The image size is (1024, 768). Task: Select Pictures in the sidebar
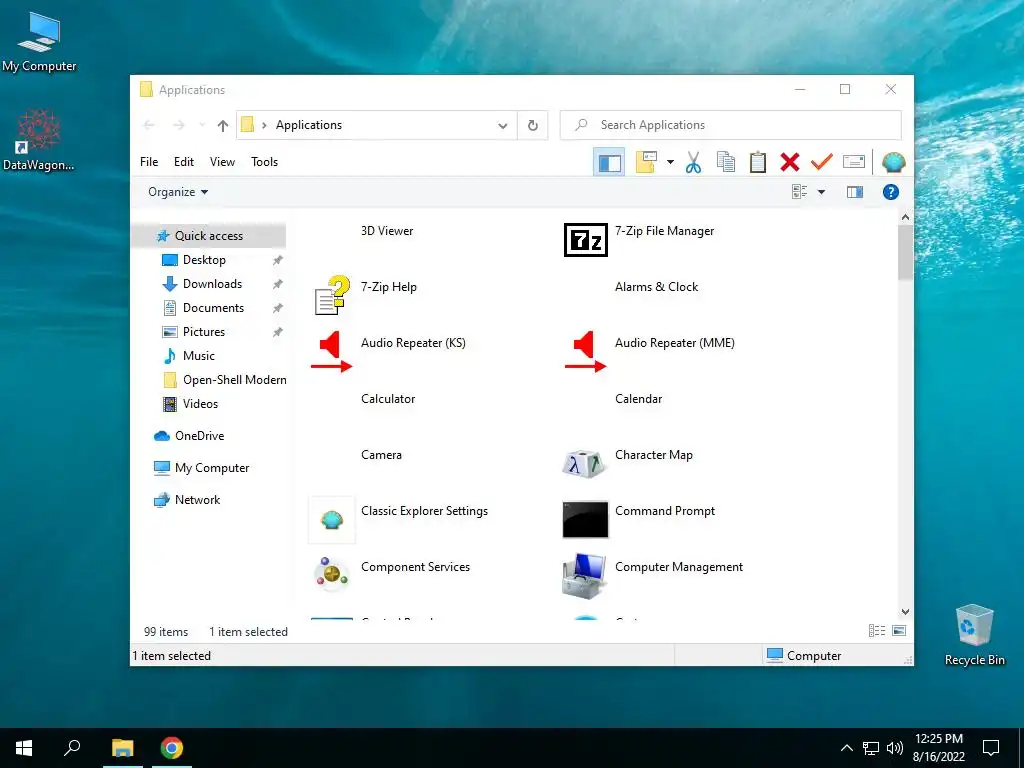[x=204, y=332]
